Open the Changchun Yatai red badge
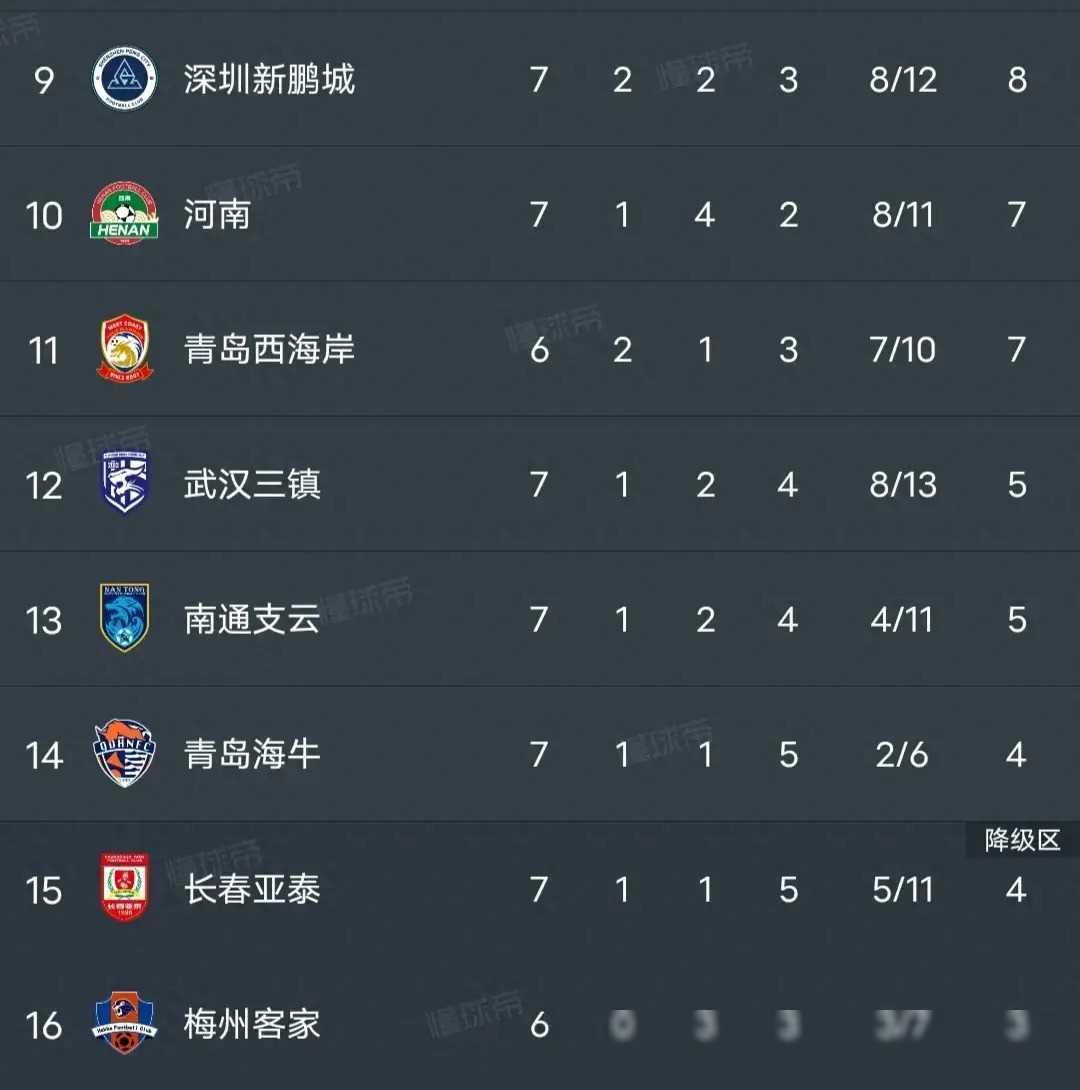This screenshot has width=1080, height=1090. tap(124, 887)
